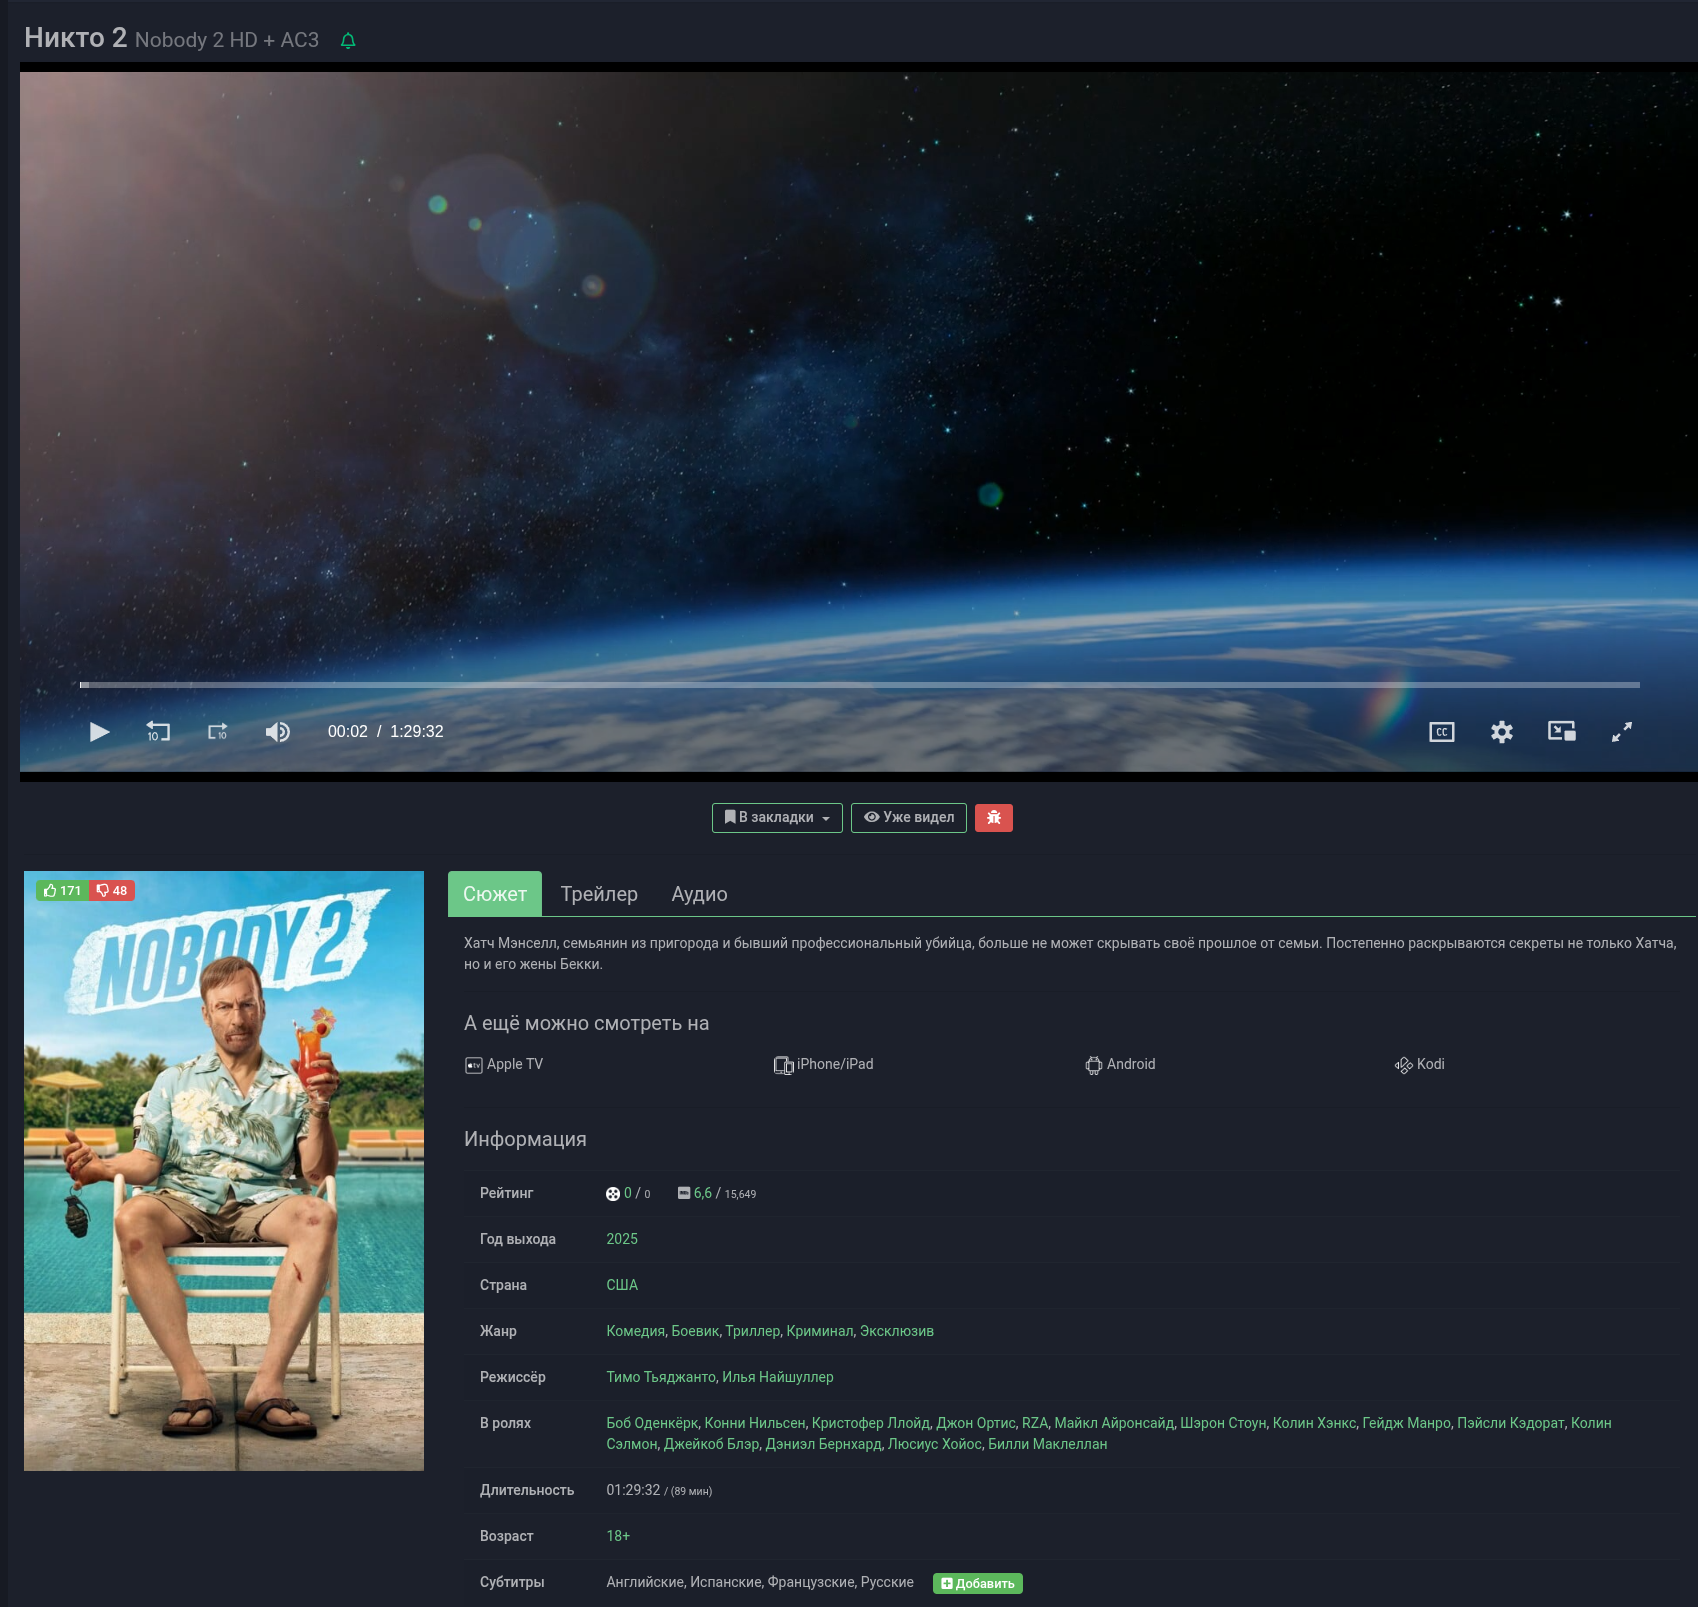The height and width of the screenshot is (1607, 1698).
Task: Click the picture-in-picture player icon
Action: pyautogui.click(x=1562, y=731)
